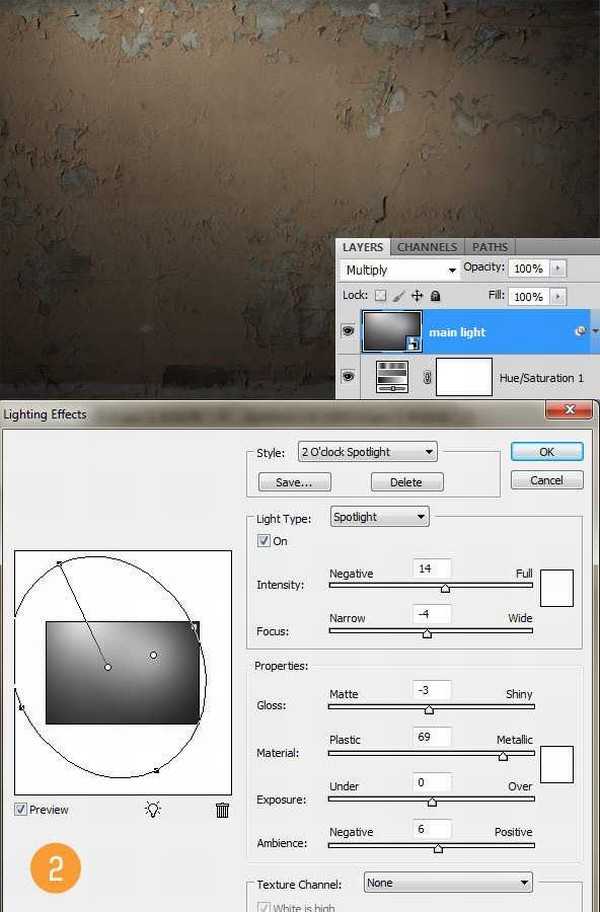Hide the main light layer
Image resolution: width=600 pixels, height=912 pixels.
pyautogui.click(x=348, y=332)
